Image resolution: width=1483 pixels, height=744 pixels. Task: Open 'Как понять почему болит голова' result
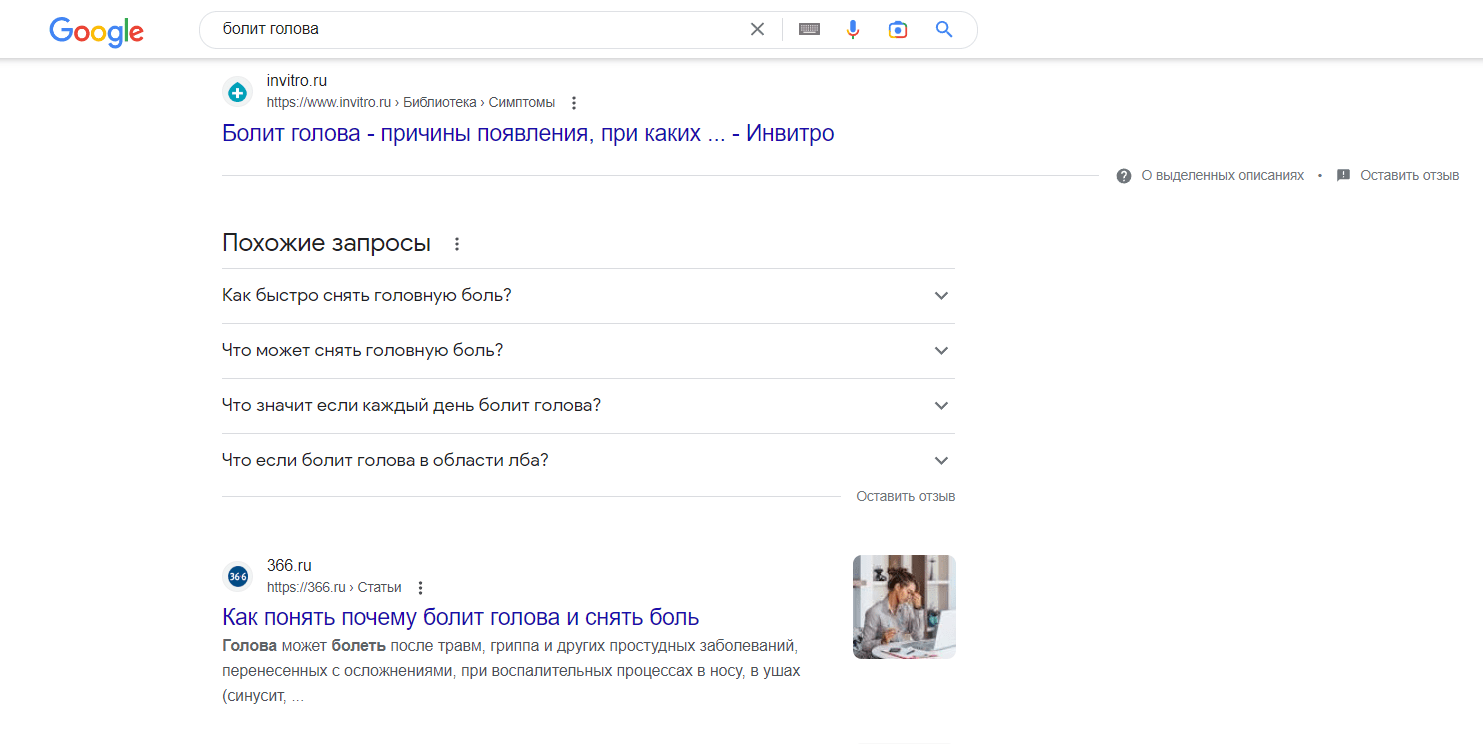[x=460, y=616]
